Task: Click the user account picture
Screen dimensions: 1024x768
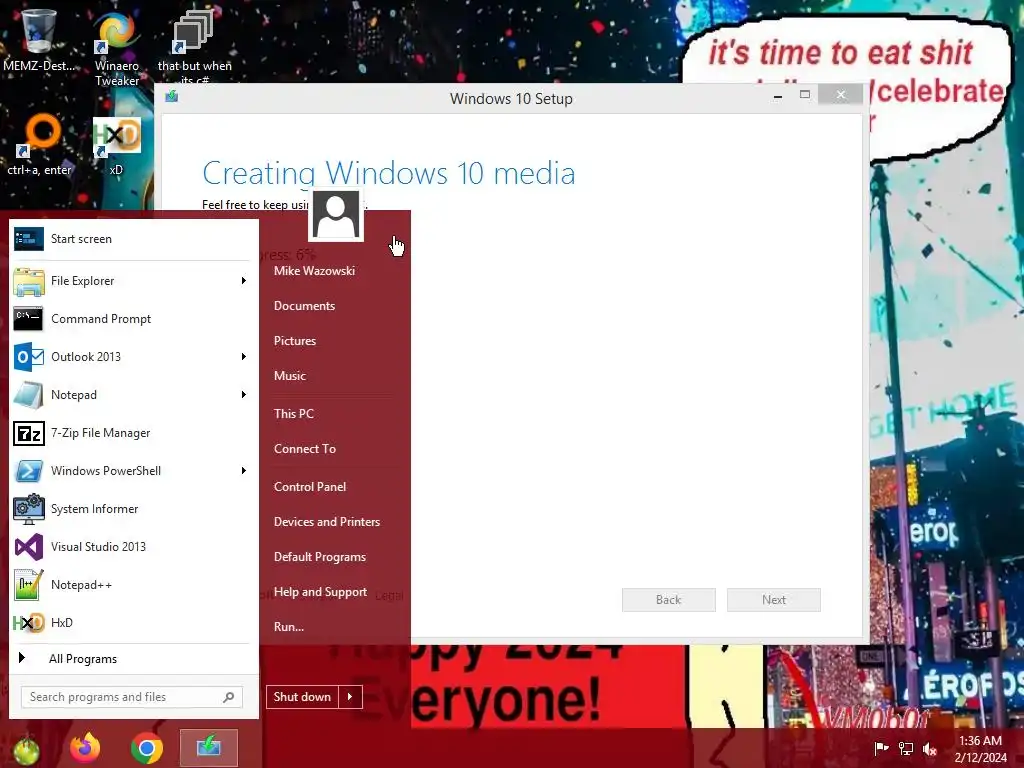Action: [336, 215]
